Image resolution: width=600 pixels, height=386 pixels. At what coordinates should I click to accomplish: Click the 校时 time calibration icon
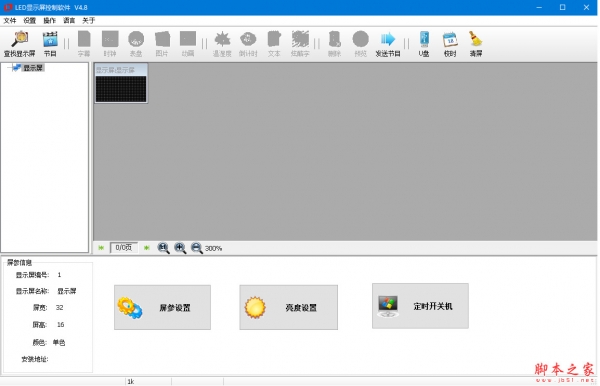450,44
